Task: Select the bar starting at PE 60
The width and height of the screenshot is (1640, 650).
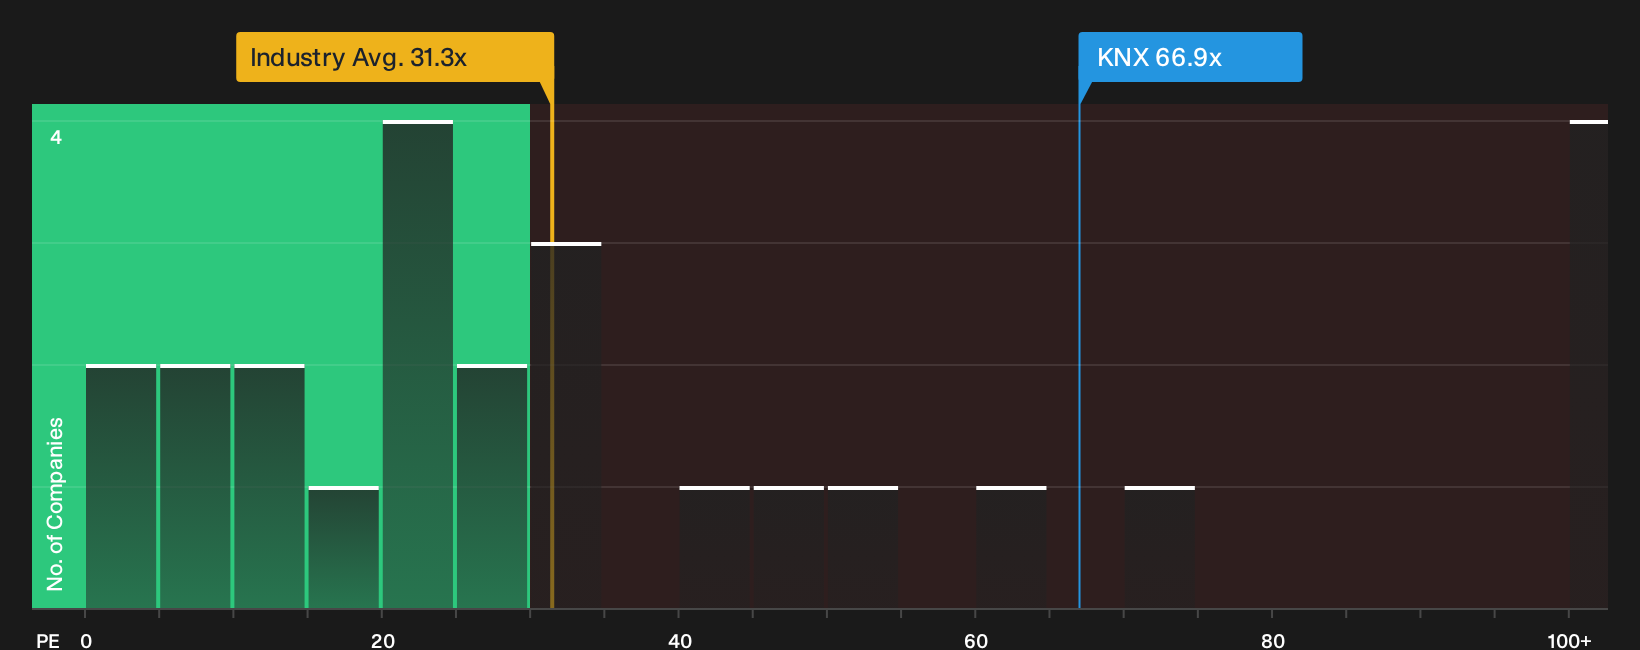Action: coord(1011,547)
